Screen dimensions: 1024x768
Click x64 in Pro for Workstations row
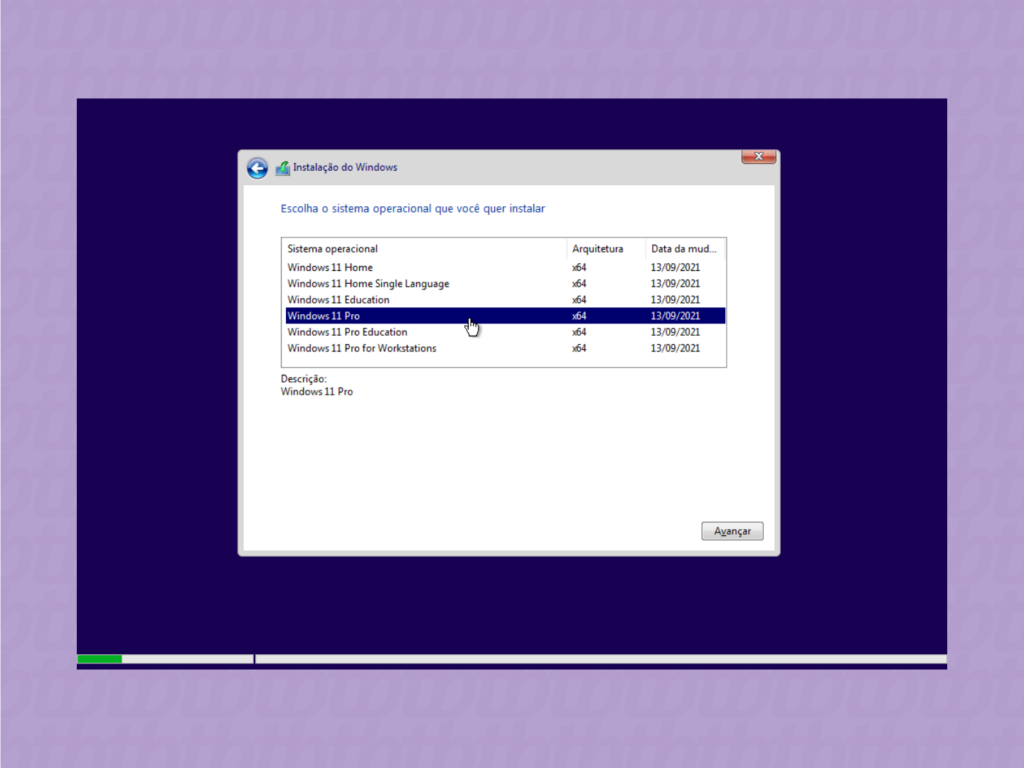[x=579, y=348]
